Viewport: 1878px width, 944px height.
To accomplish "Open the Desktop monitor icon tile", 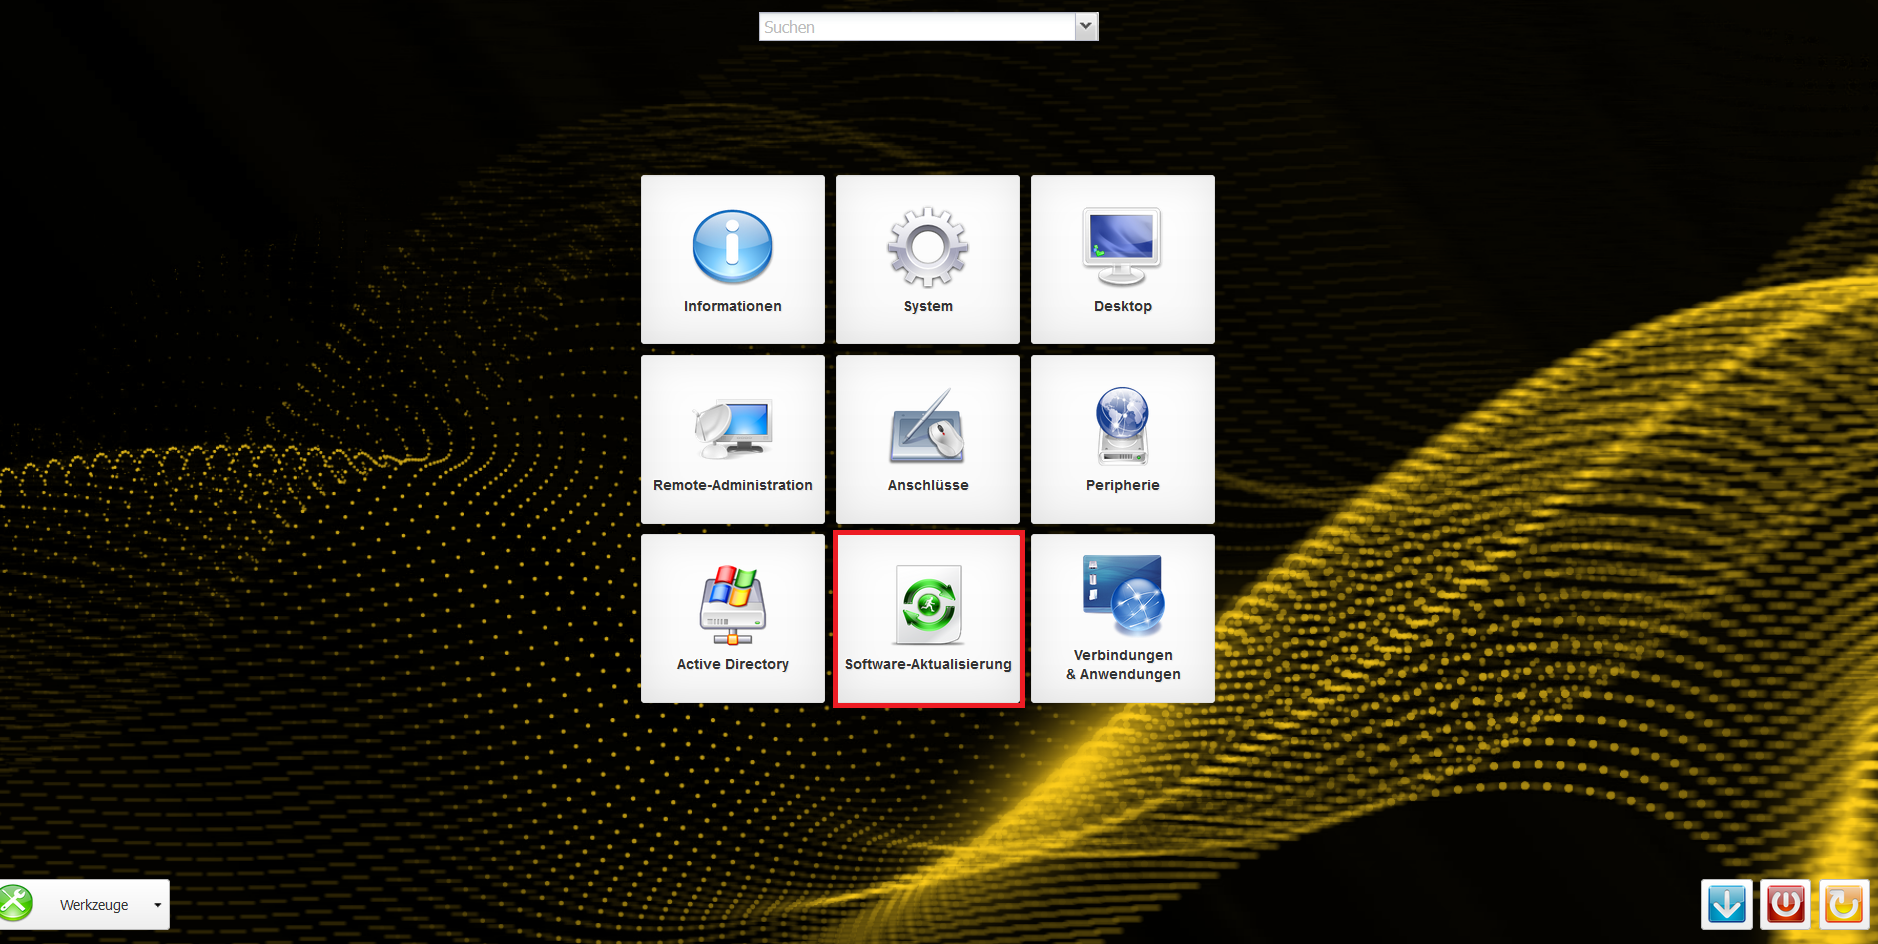I will coord(1122,246).
